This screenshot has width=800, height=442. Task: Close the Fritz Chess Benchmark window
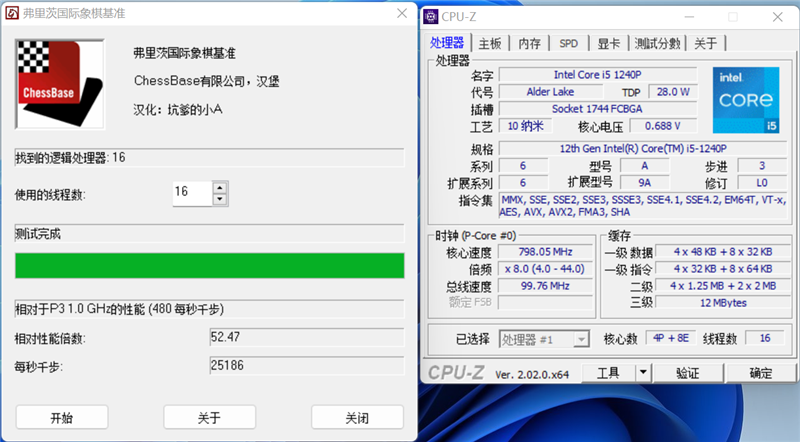coord(402,13)
